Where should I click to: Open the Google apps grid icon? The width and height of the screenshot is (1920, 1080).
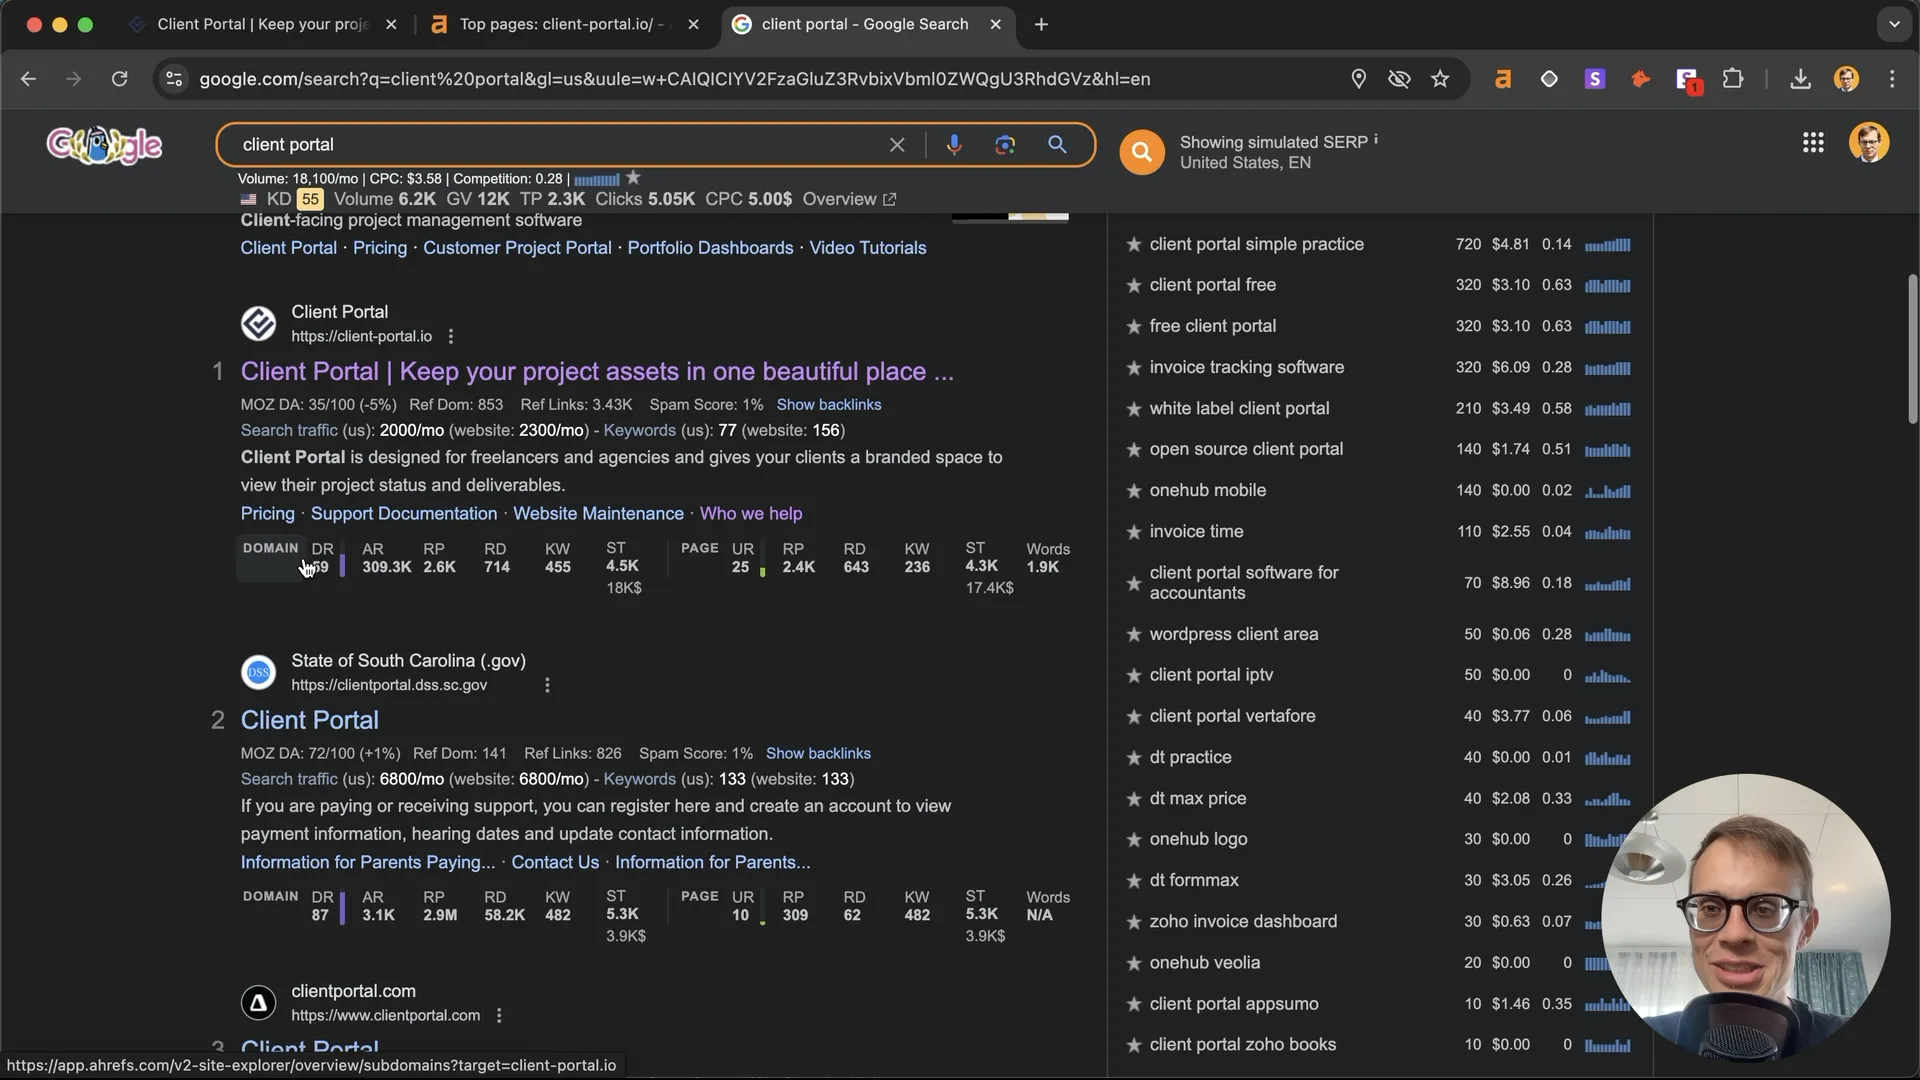pos(1813,143)
